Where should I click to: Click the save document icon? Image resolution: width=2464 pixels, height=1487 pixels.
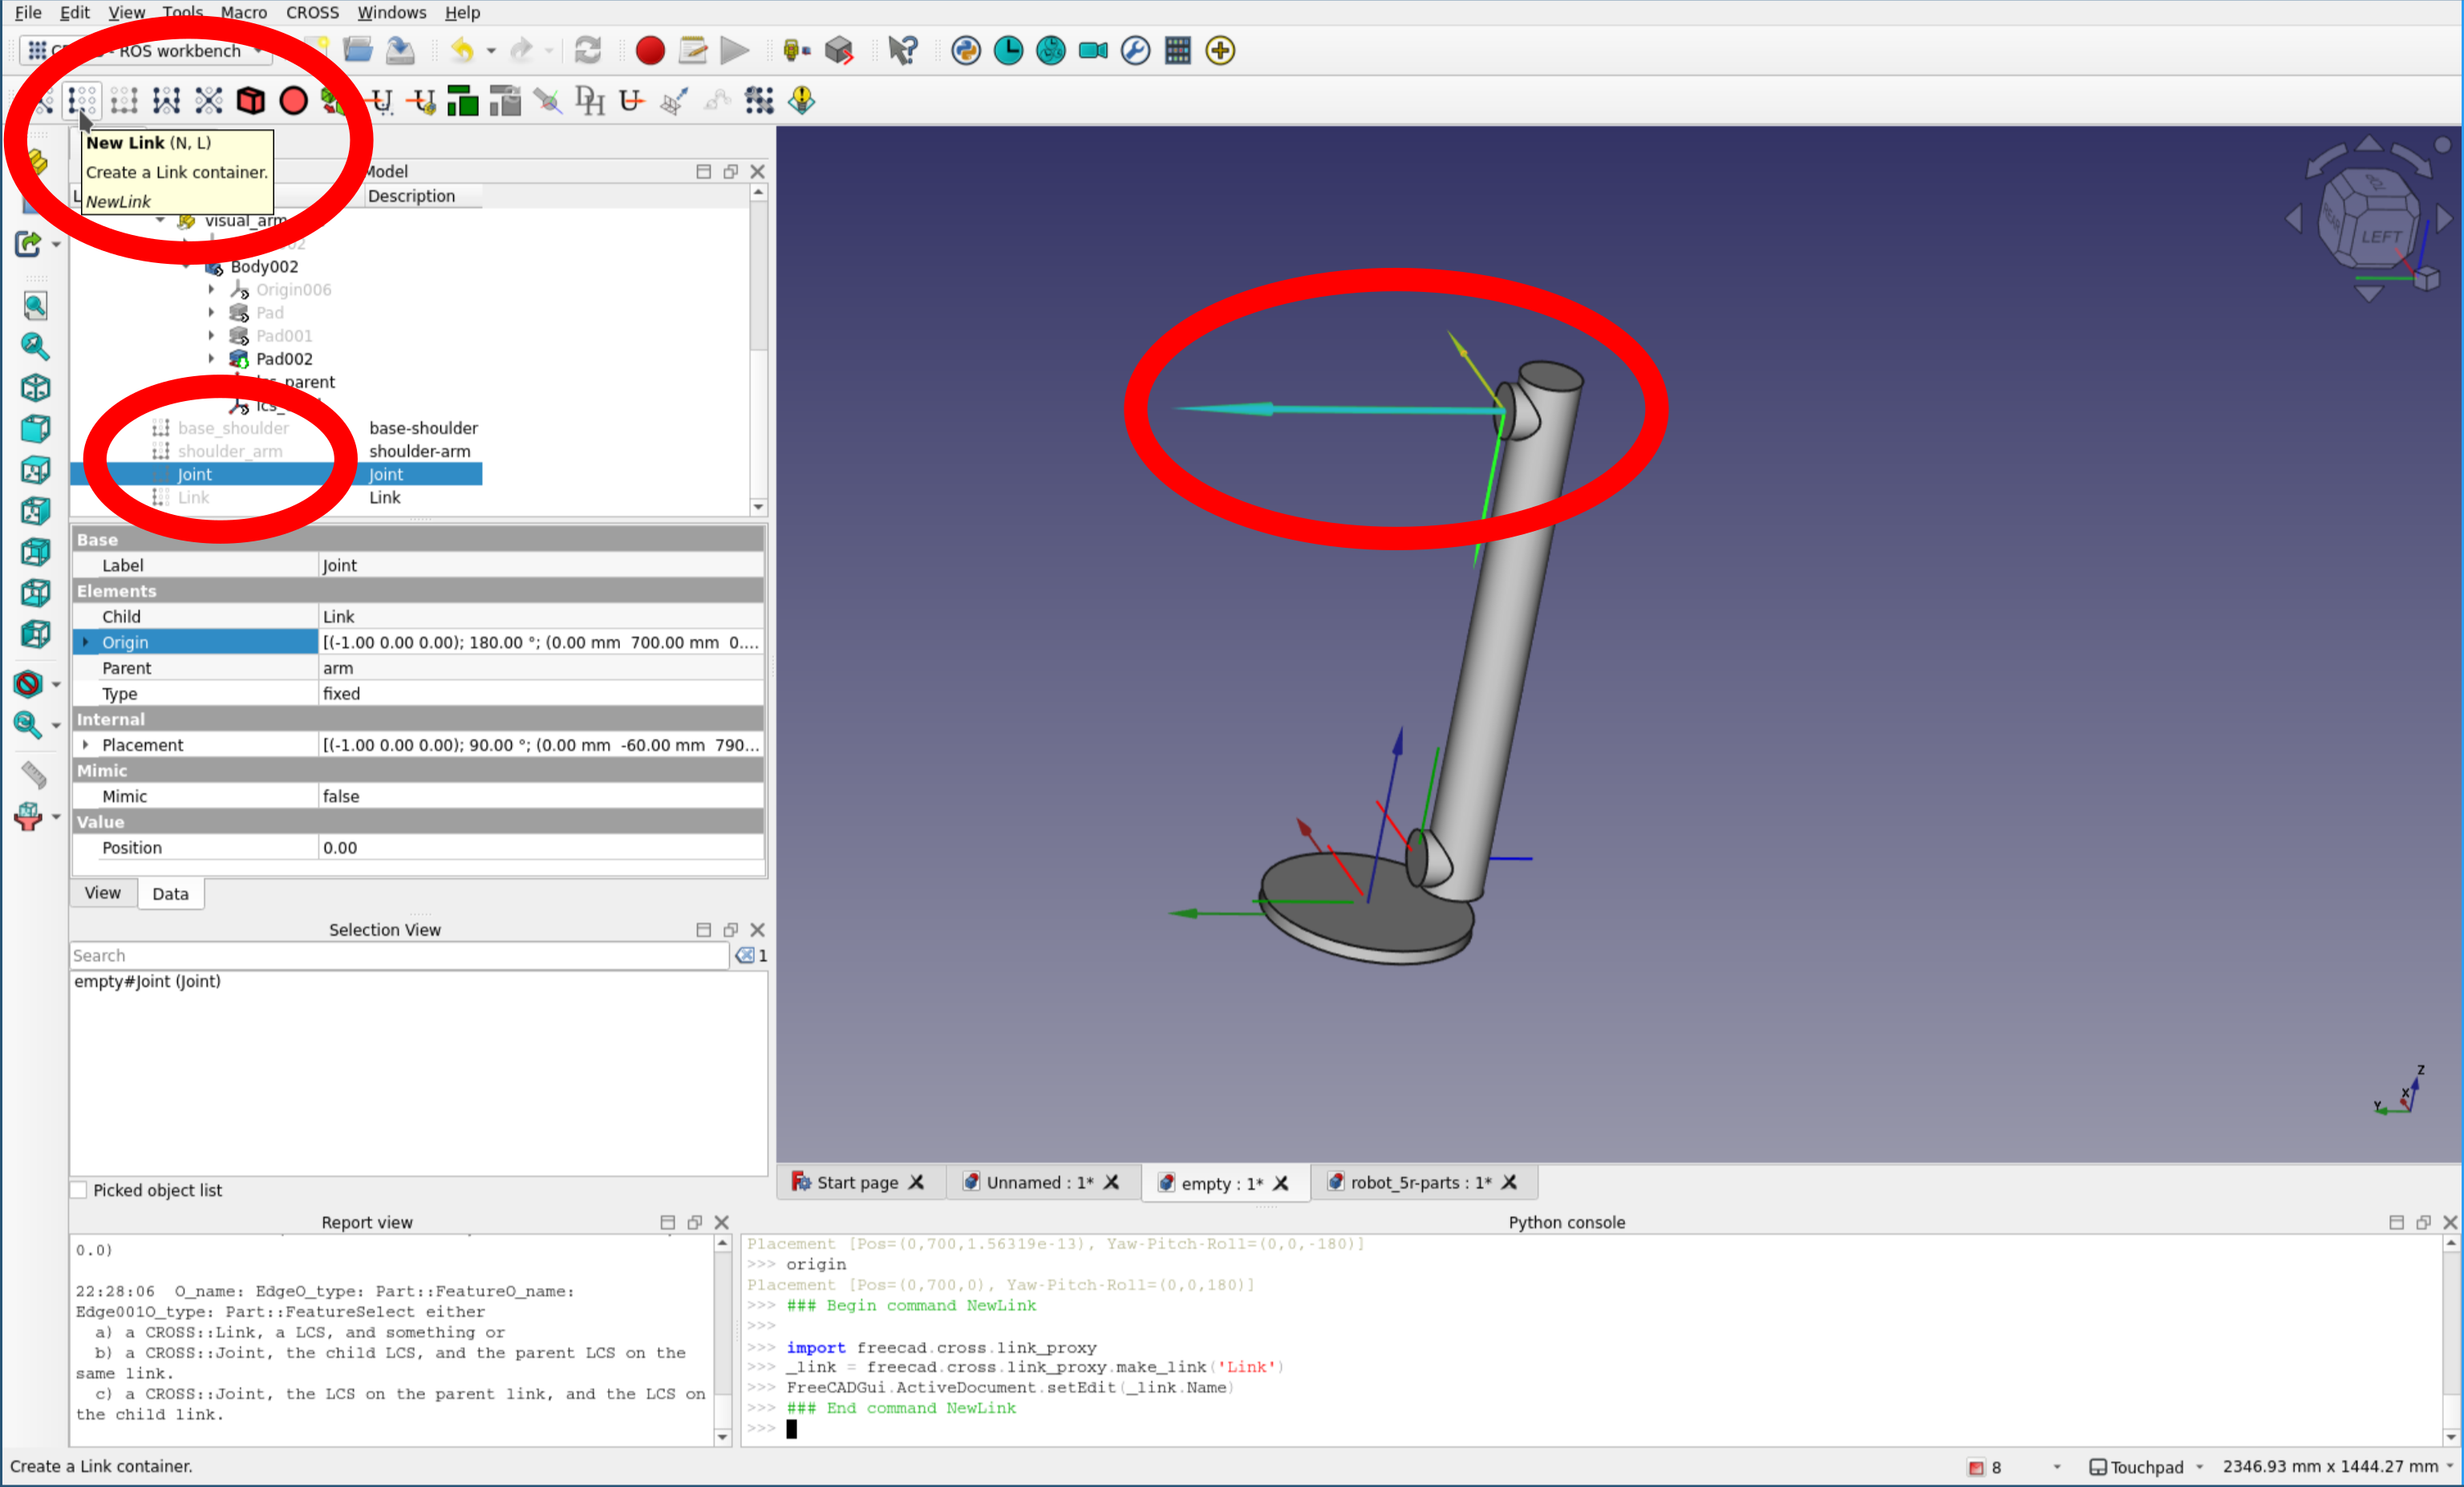(x=400, y=50)
